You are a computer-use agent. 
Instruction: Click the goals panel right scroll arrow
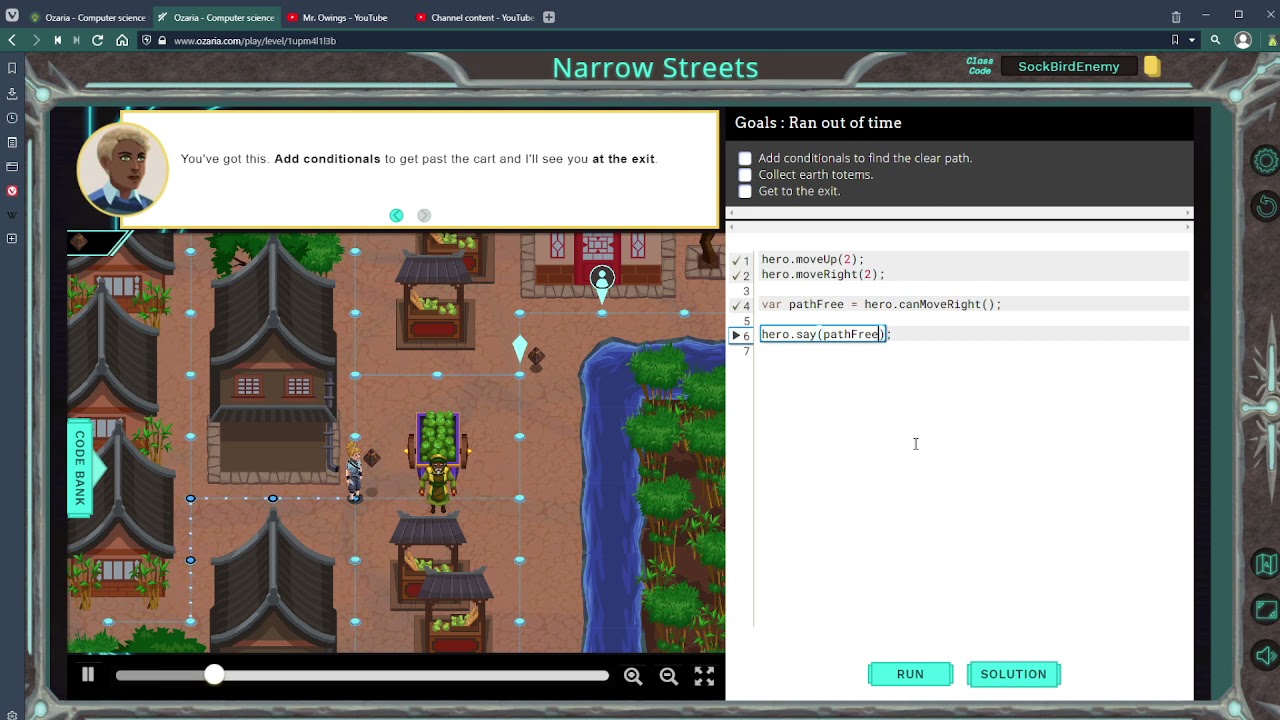coord(1188,212)
